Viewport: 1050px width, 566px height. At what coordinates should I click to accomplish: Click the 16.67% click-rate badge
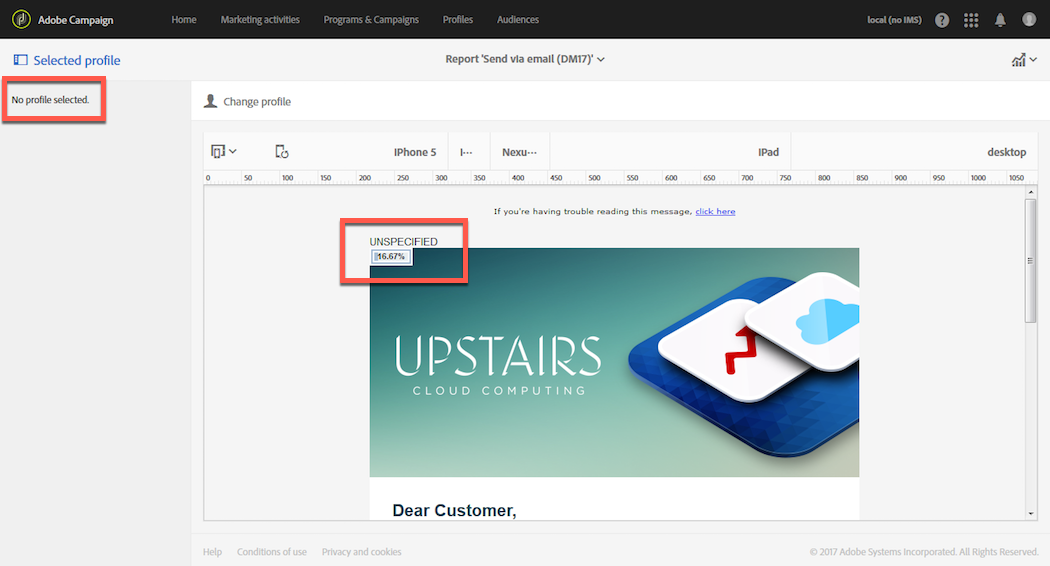(x=391, y=257)
